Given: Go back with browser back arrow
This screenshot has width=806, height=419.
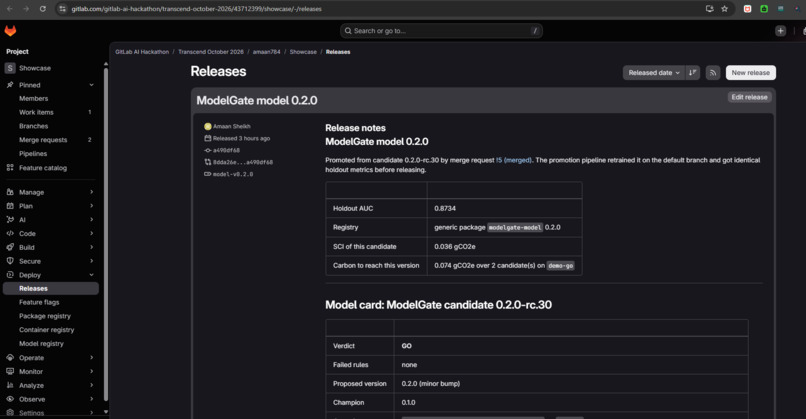Looking at the screenshot, I should click(10, 9).
